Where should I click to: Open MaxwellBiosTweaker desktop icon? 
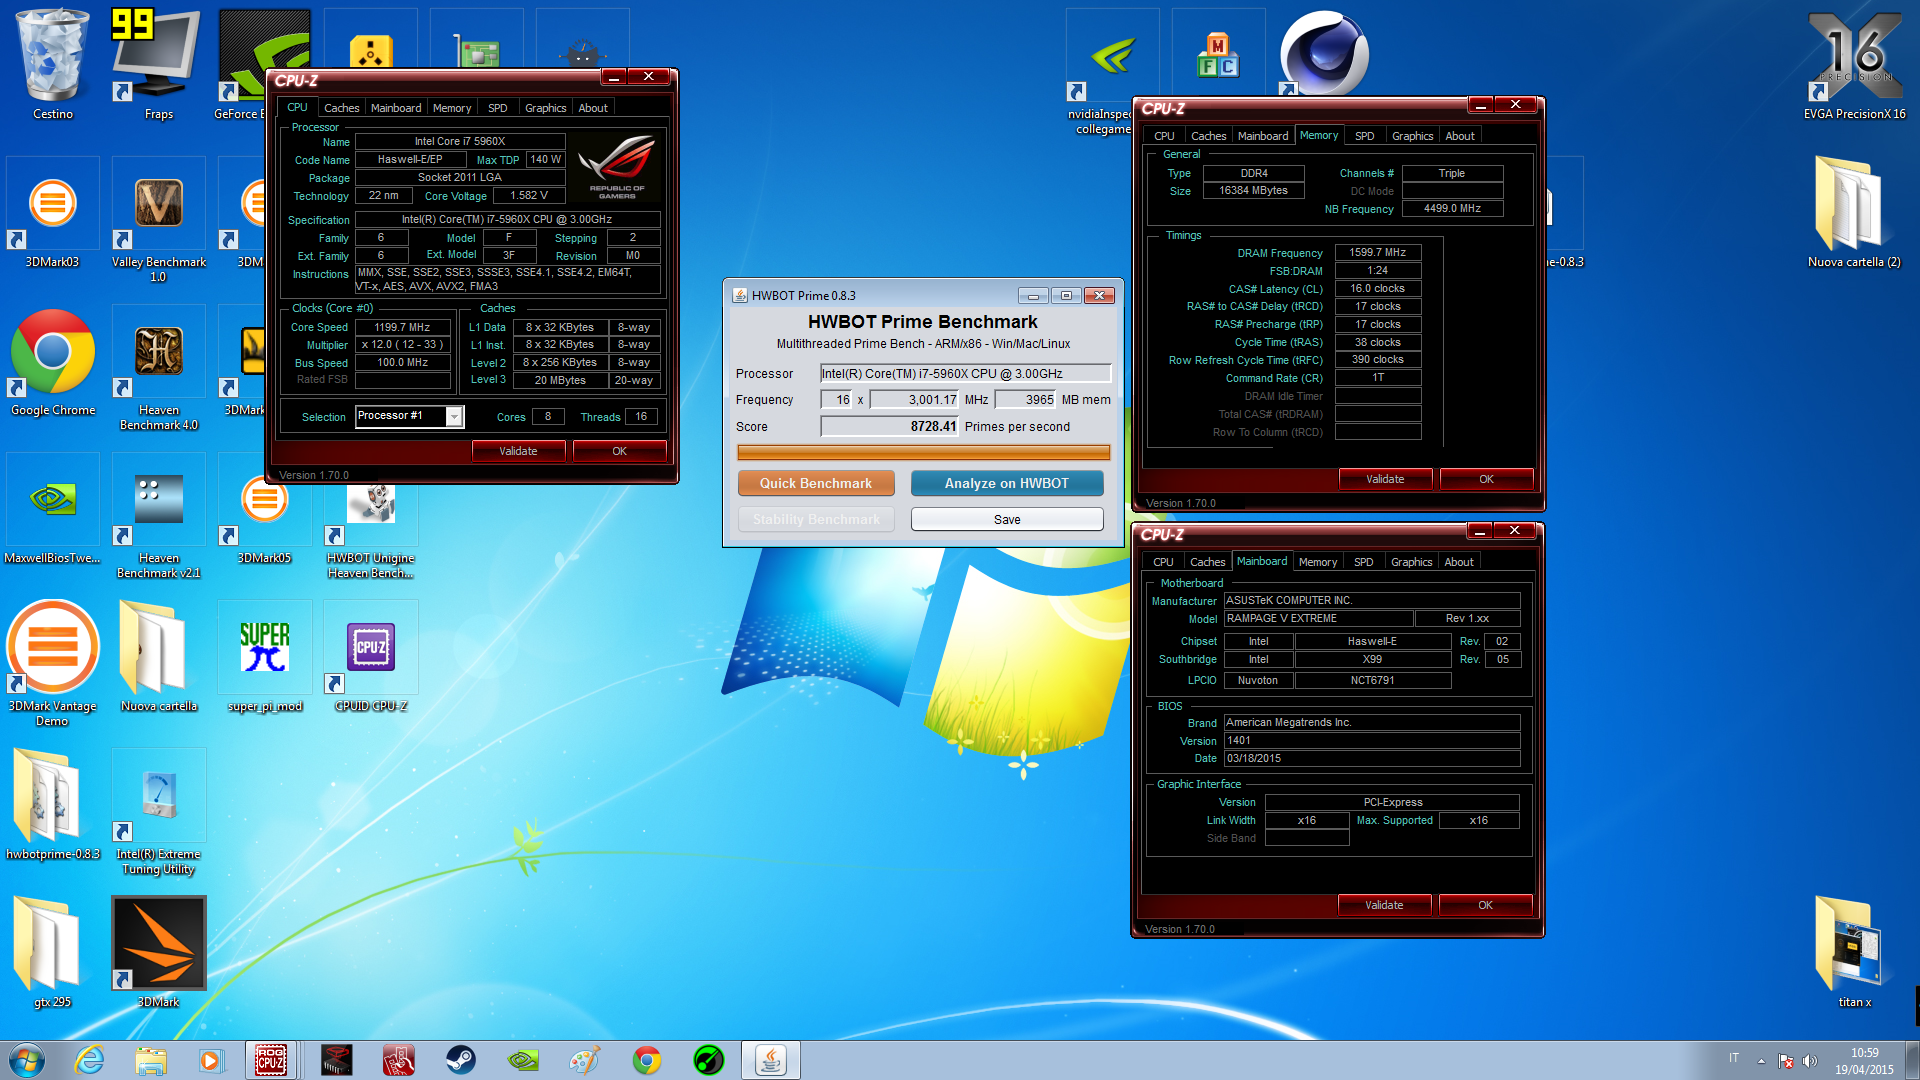[x=52, y=510]
